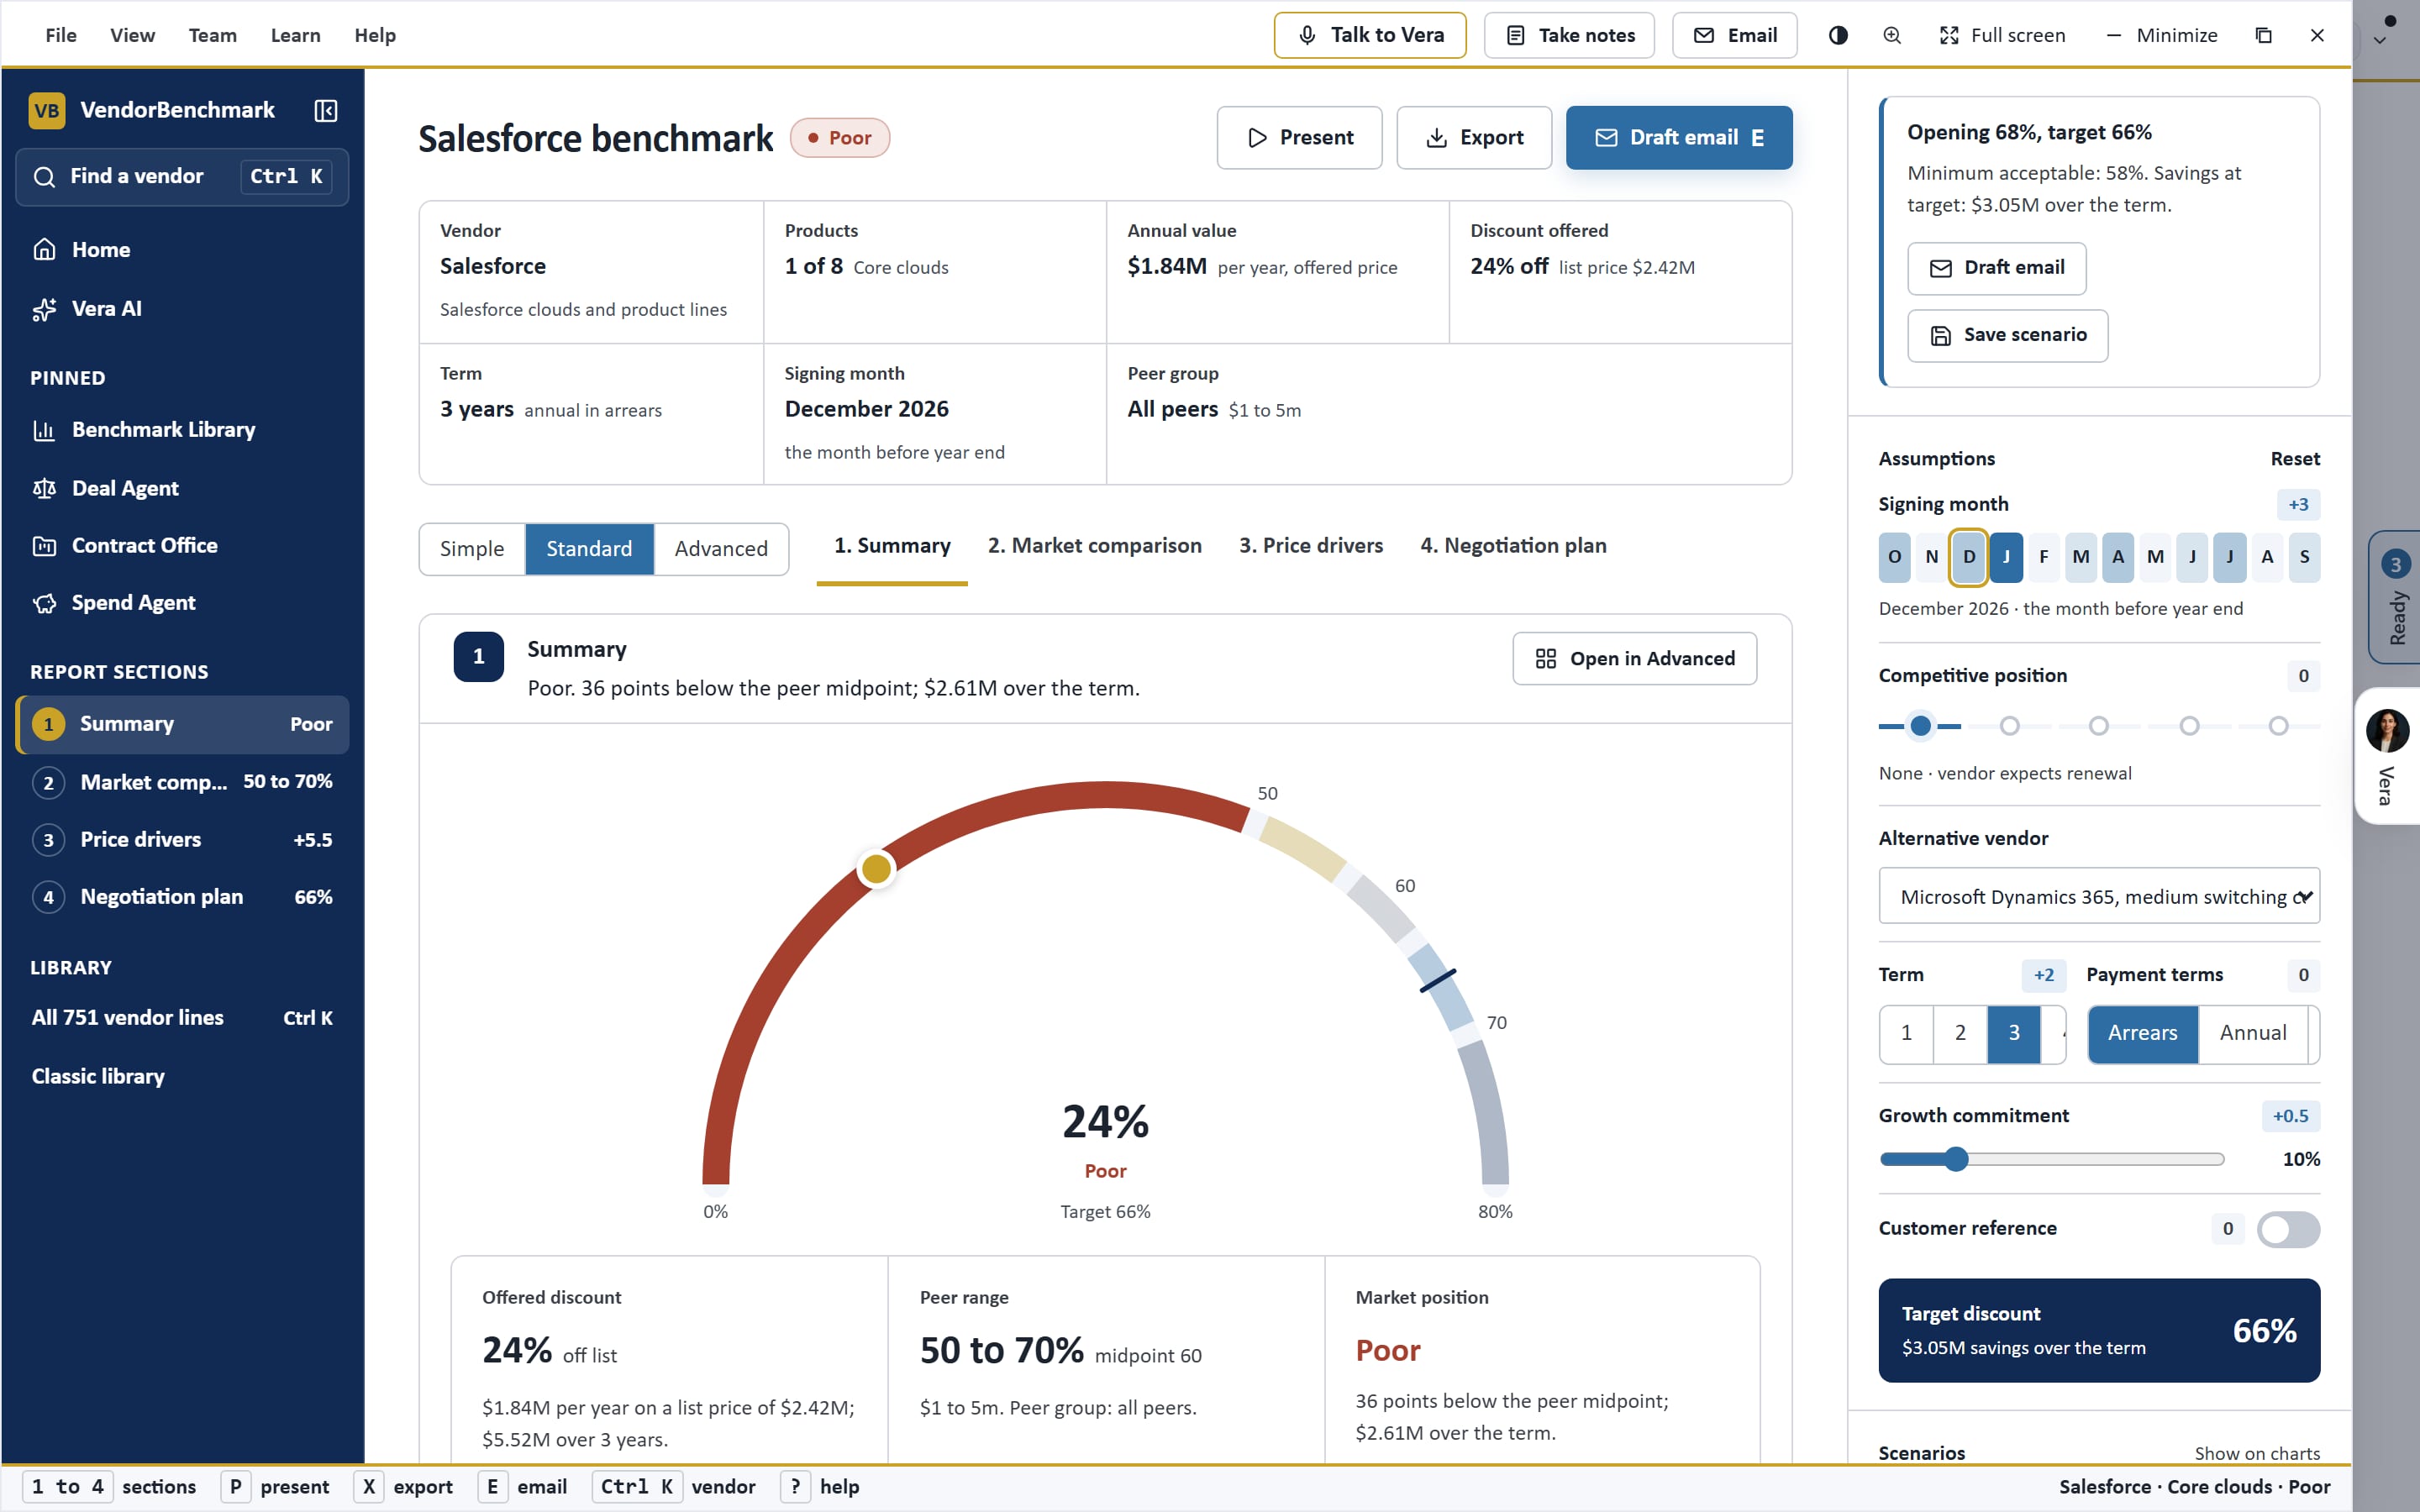Screen dimensions: 2420x1512
Task: Switch to Market comparison tab
Action: pos(1094,546)
